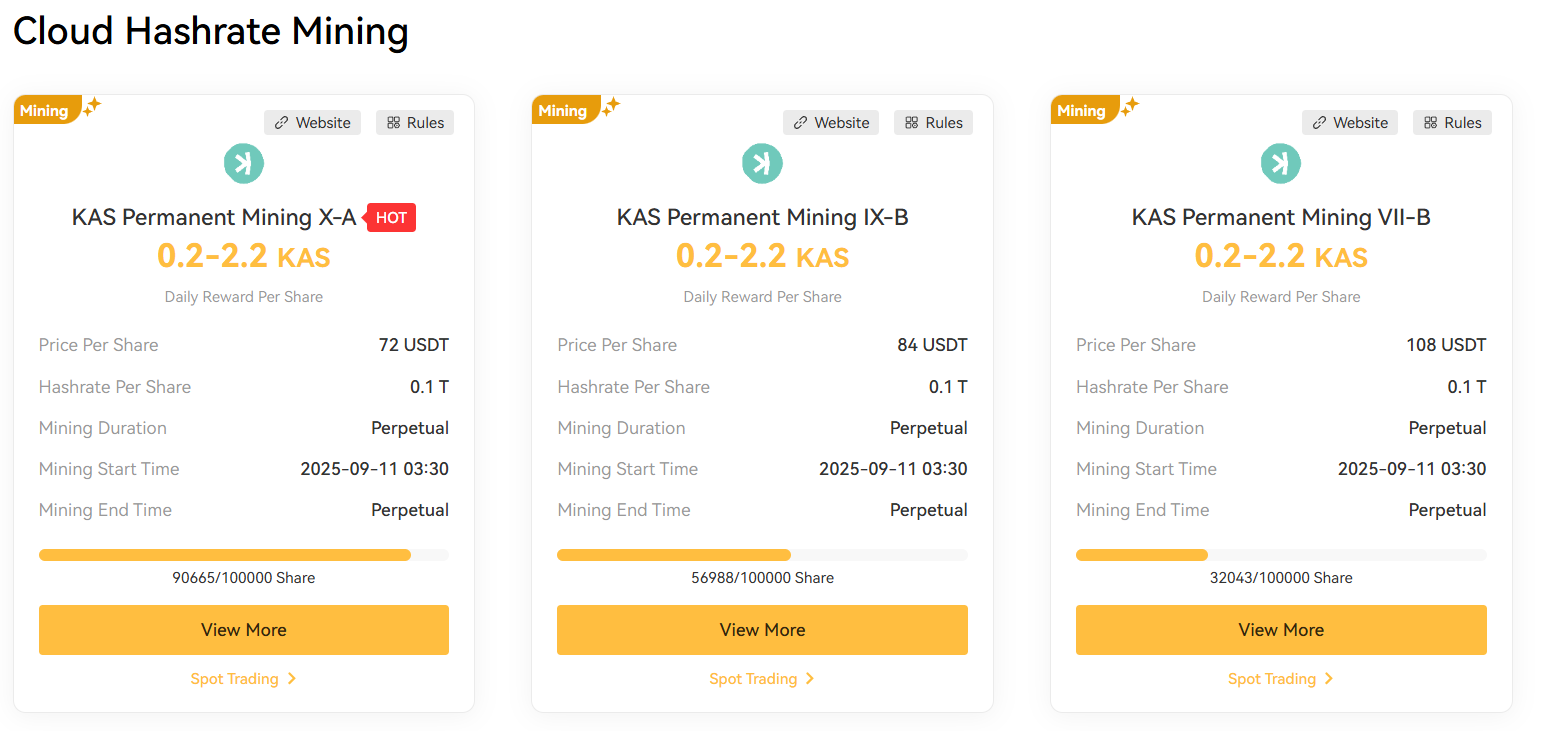
Task: Open Rules on the IX-B card
Action: point(933,123)
